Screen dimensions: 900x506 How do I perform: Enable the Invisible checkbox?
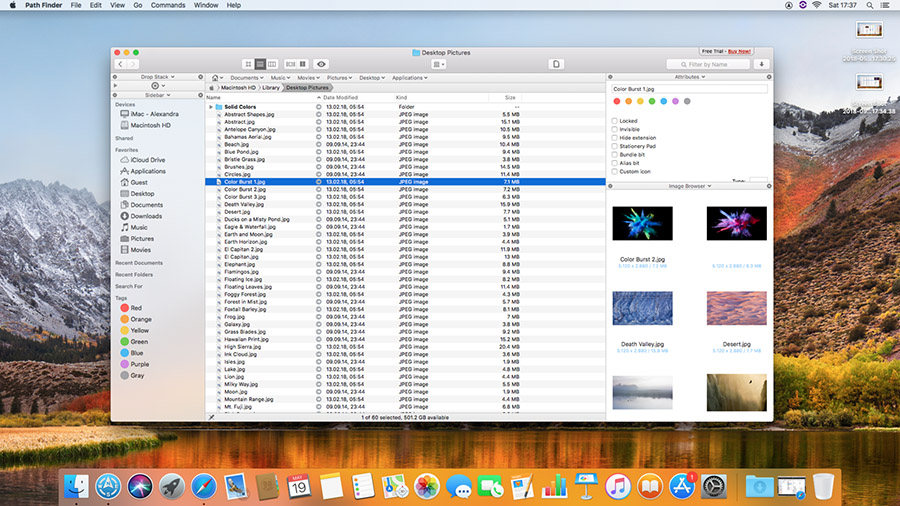click(615, 129)
